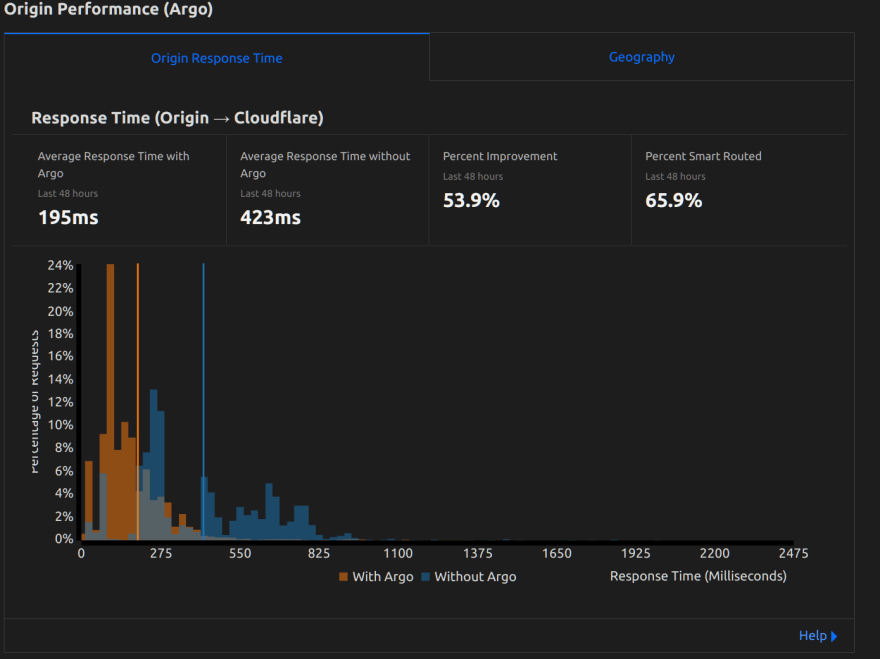This screenshot has width=880, height=659.
Task: Click the Response Time (Milliseconds) axis label
Action: 698,576
